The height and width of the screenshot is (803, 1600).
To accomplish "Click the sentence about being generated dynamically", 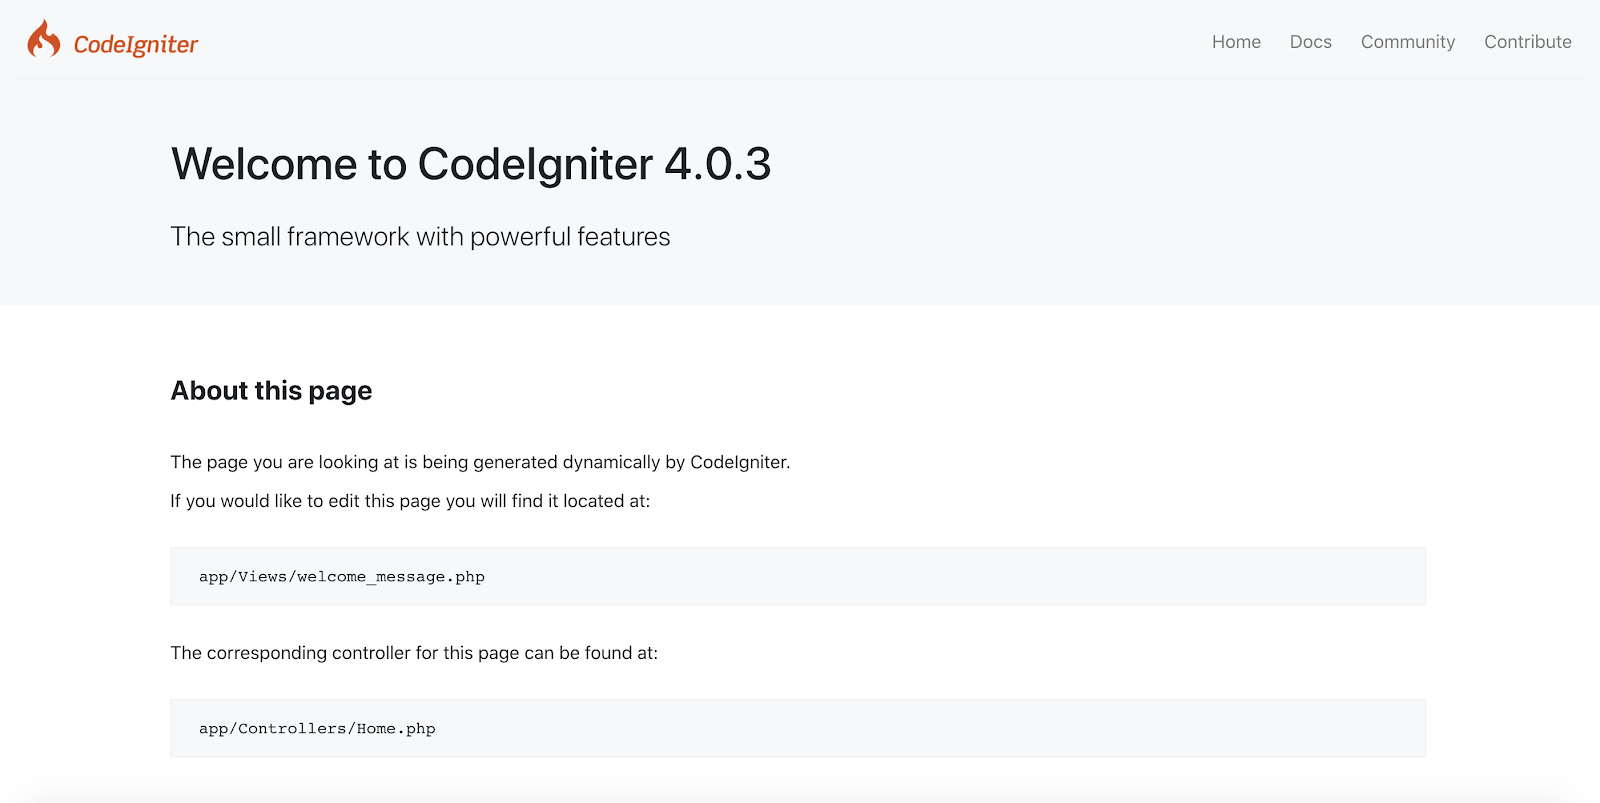I will tap(480, 462).
